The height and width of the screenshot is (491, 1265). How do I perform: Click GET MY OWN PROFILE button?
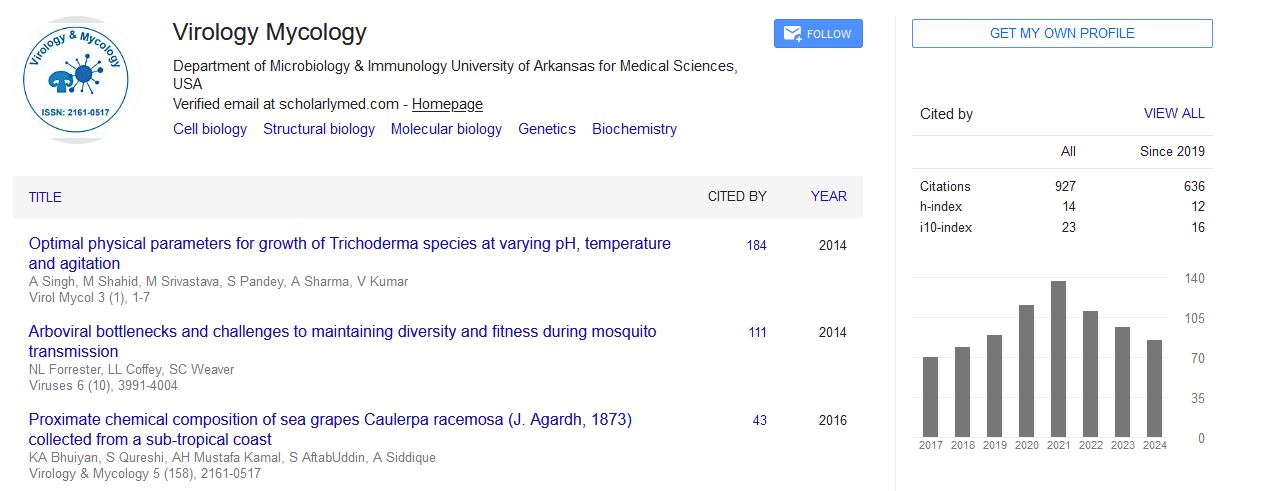tap(1061, 33)
